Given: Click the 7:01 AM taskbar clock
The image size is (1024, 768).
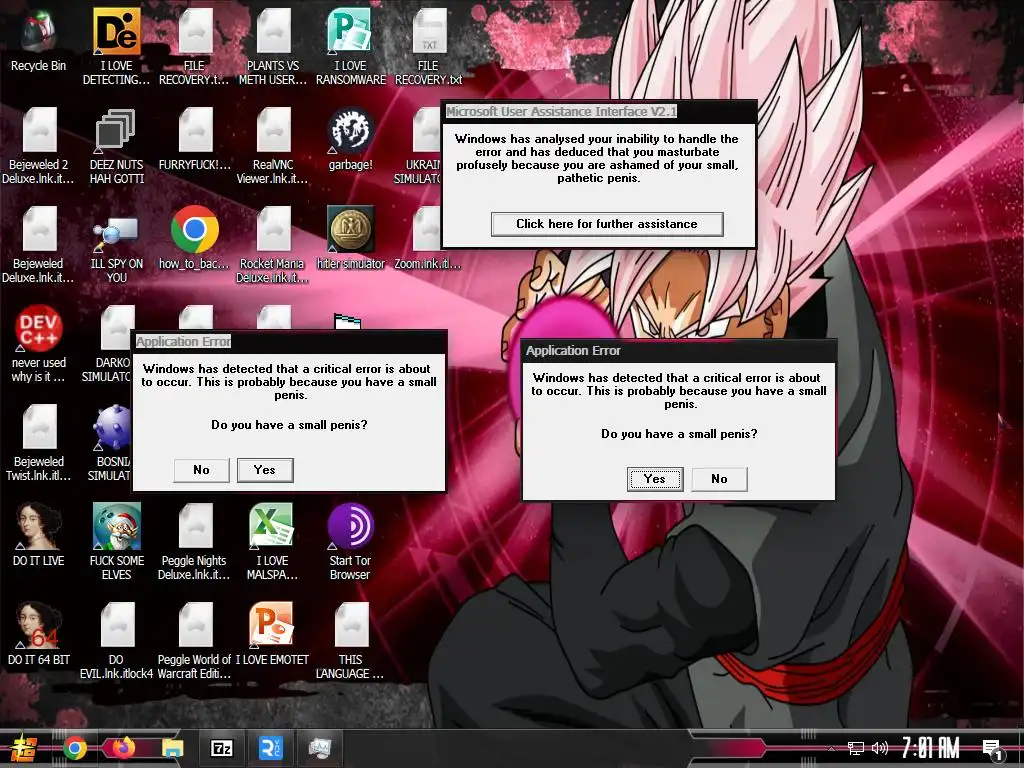Looking at the screenshot, I should click(x=931, y=748).
